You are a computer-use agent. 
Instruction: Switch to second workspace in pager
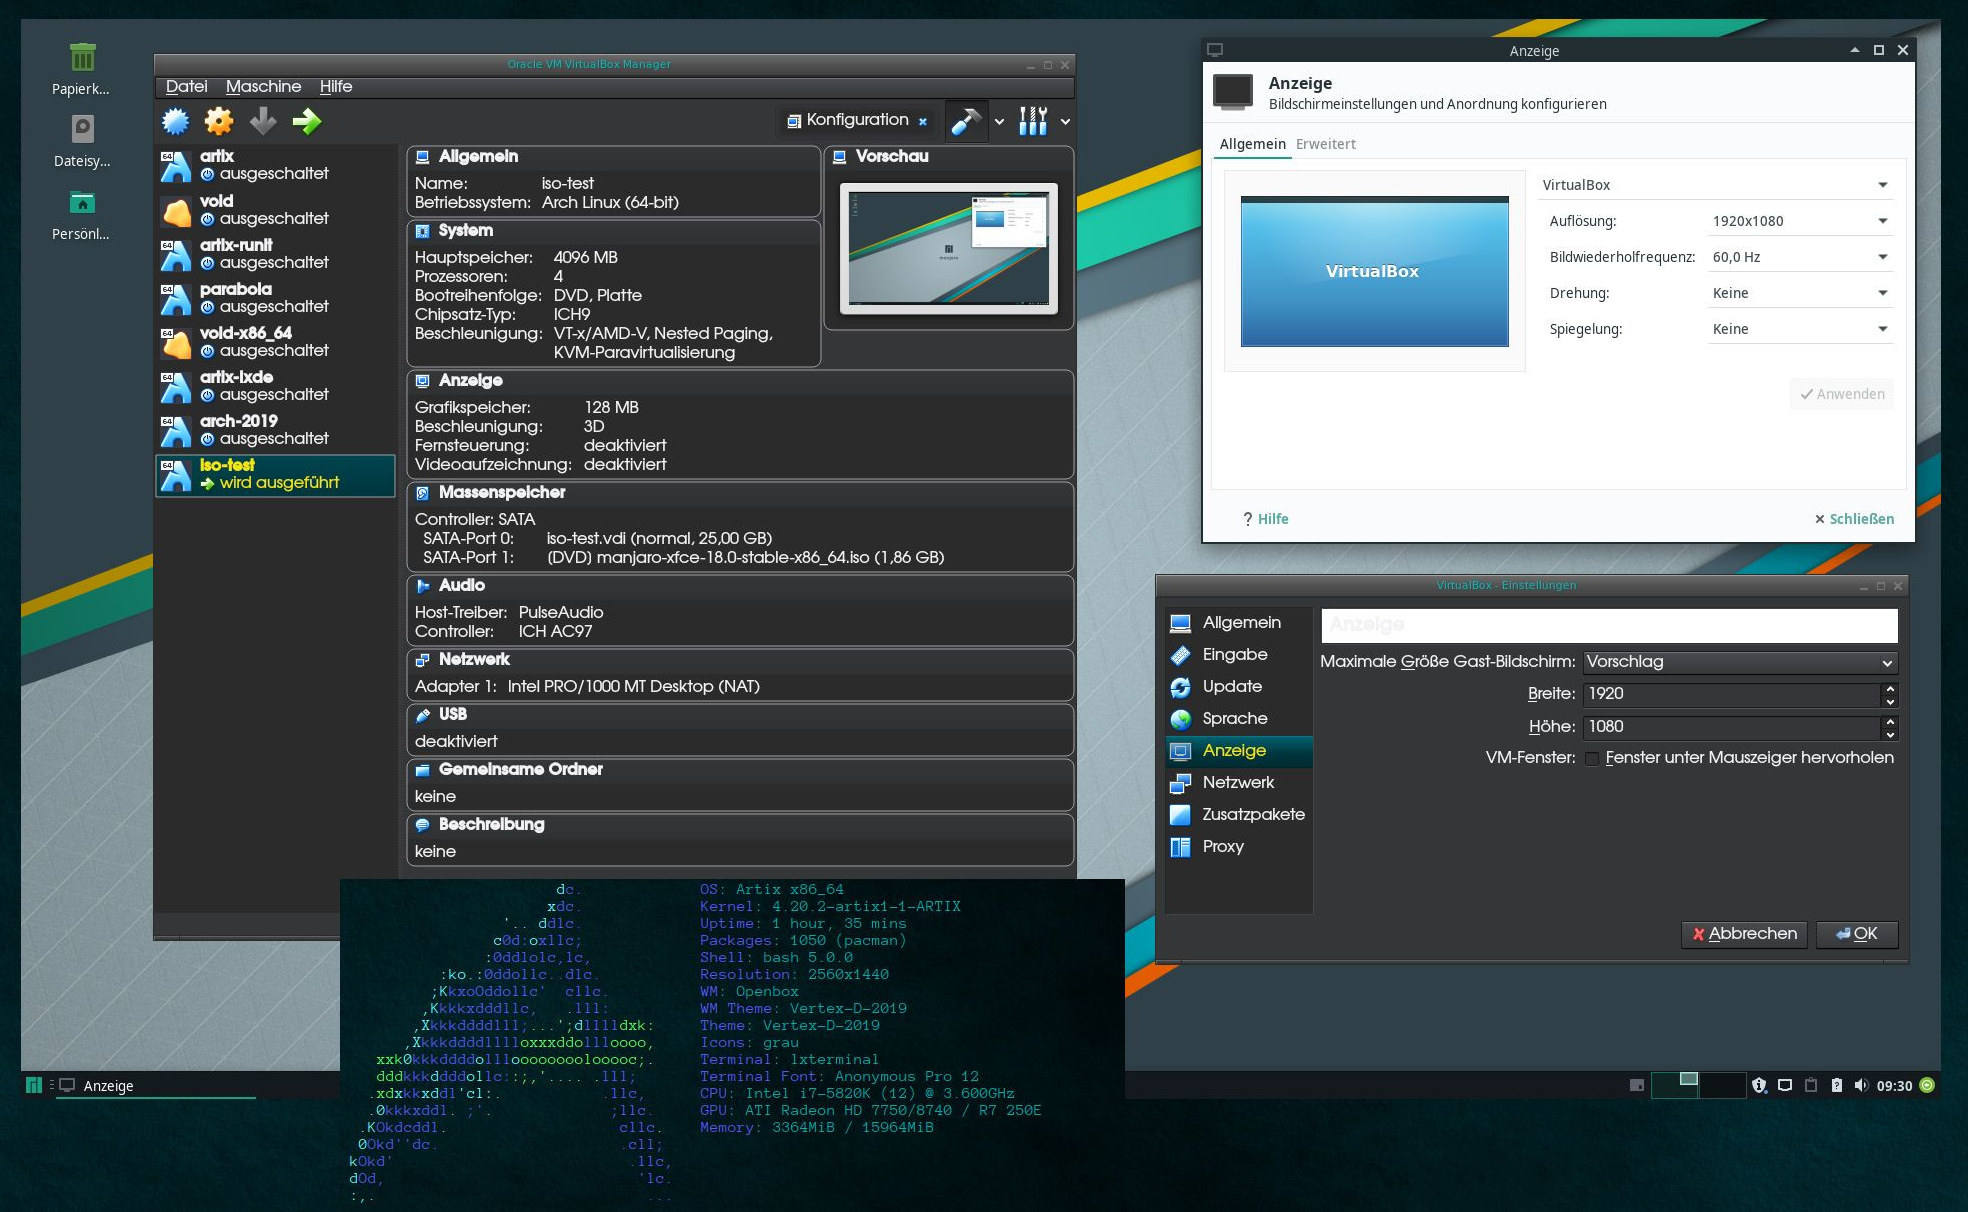(1722, 1085)
